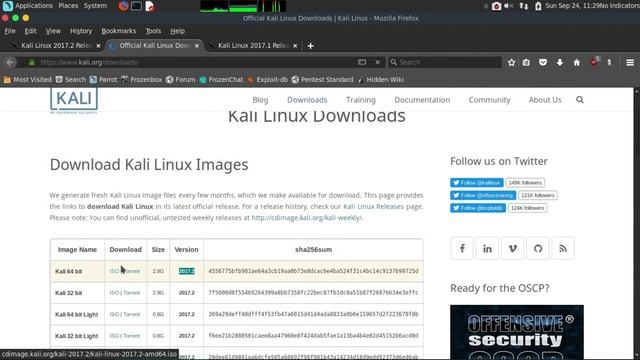Switch to the Kali Linux 2017.2 Release tab
The height and width of the screenshot is (360, 640).
(56, 45)
